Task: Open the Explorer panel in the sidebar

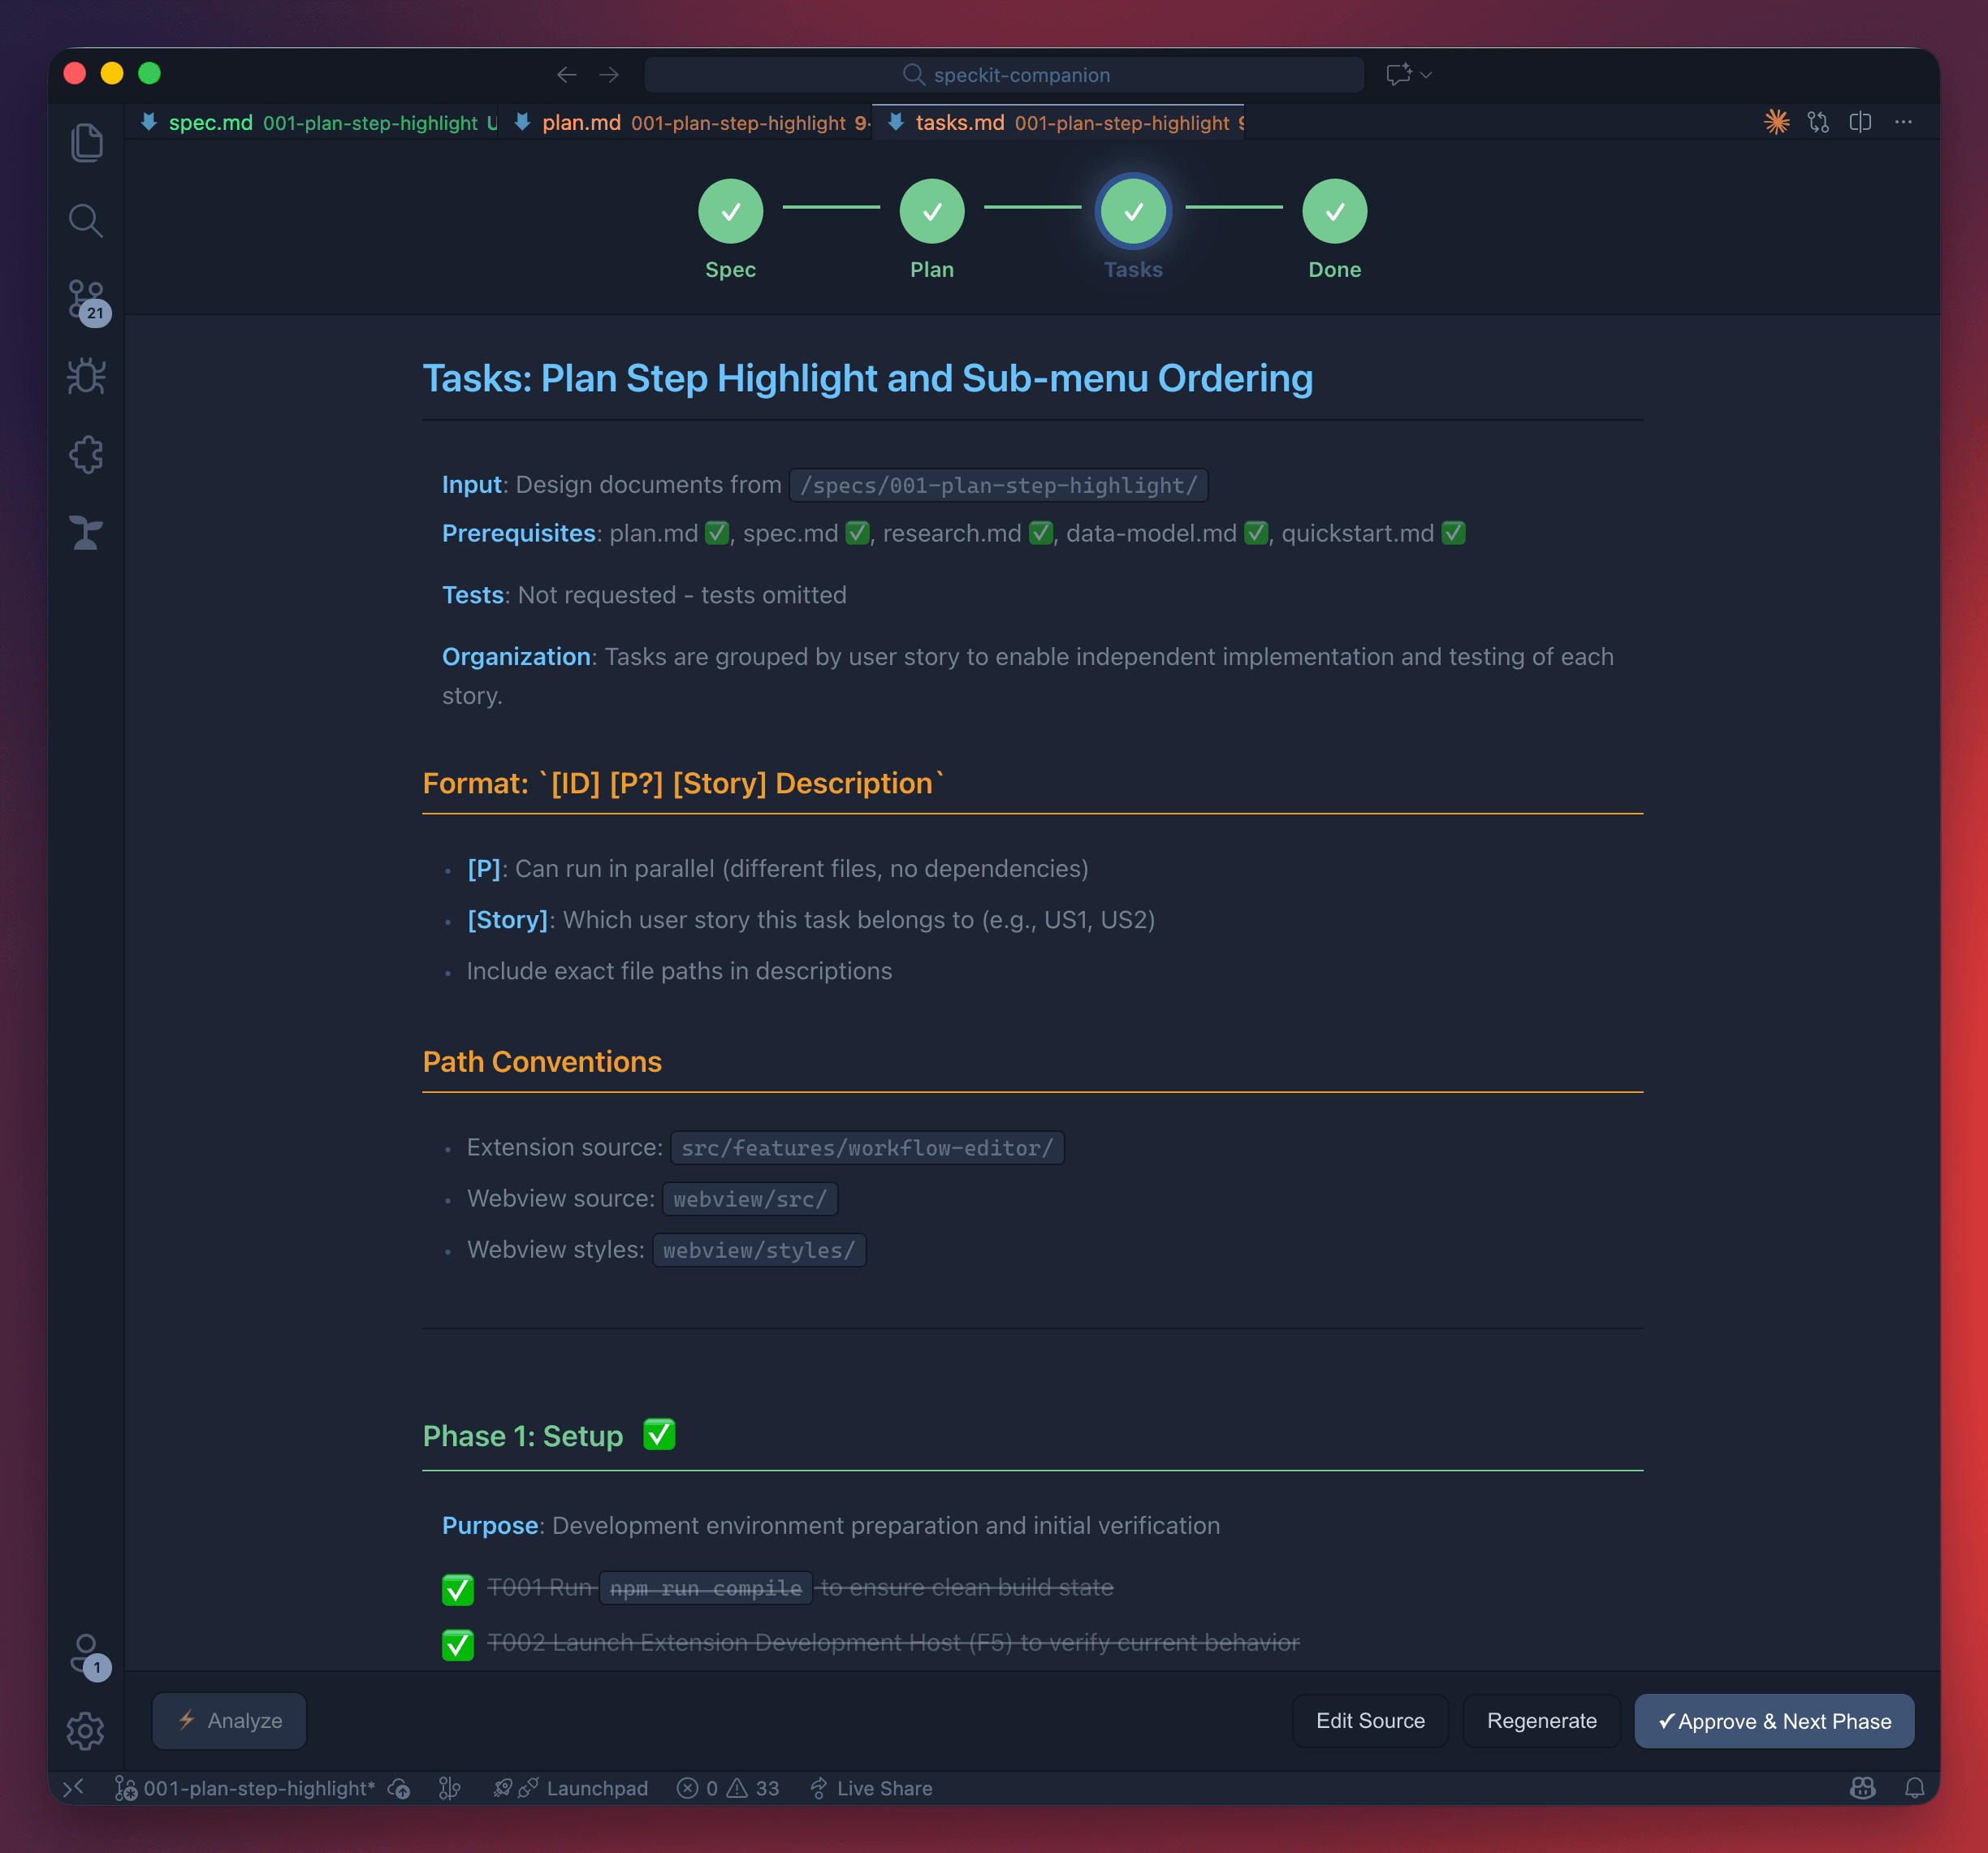Action: point(86,141)
